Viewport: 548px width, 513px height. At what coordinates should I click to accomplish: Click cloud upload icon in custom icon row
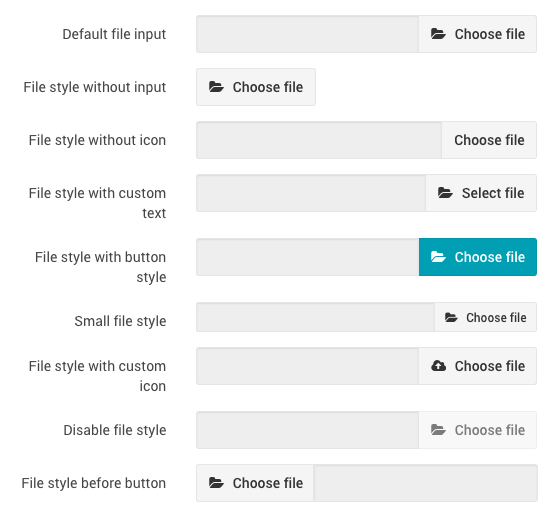[x=438, y=366]
